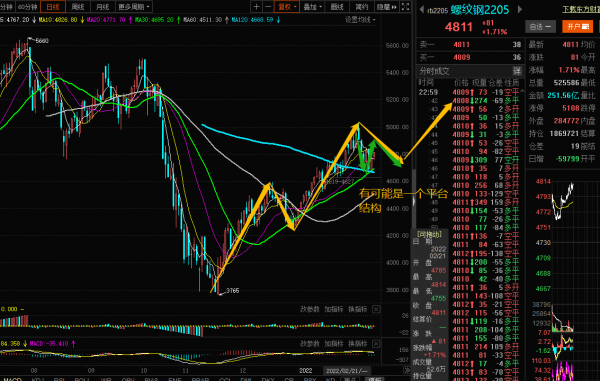Click 换指标 on volume sub-panel
Viewport: 600px width, 381px height.
click(x=358, y=309)
